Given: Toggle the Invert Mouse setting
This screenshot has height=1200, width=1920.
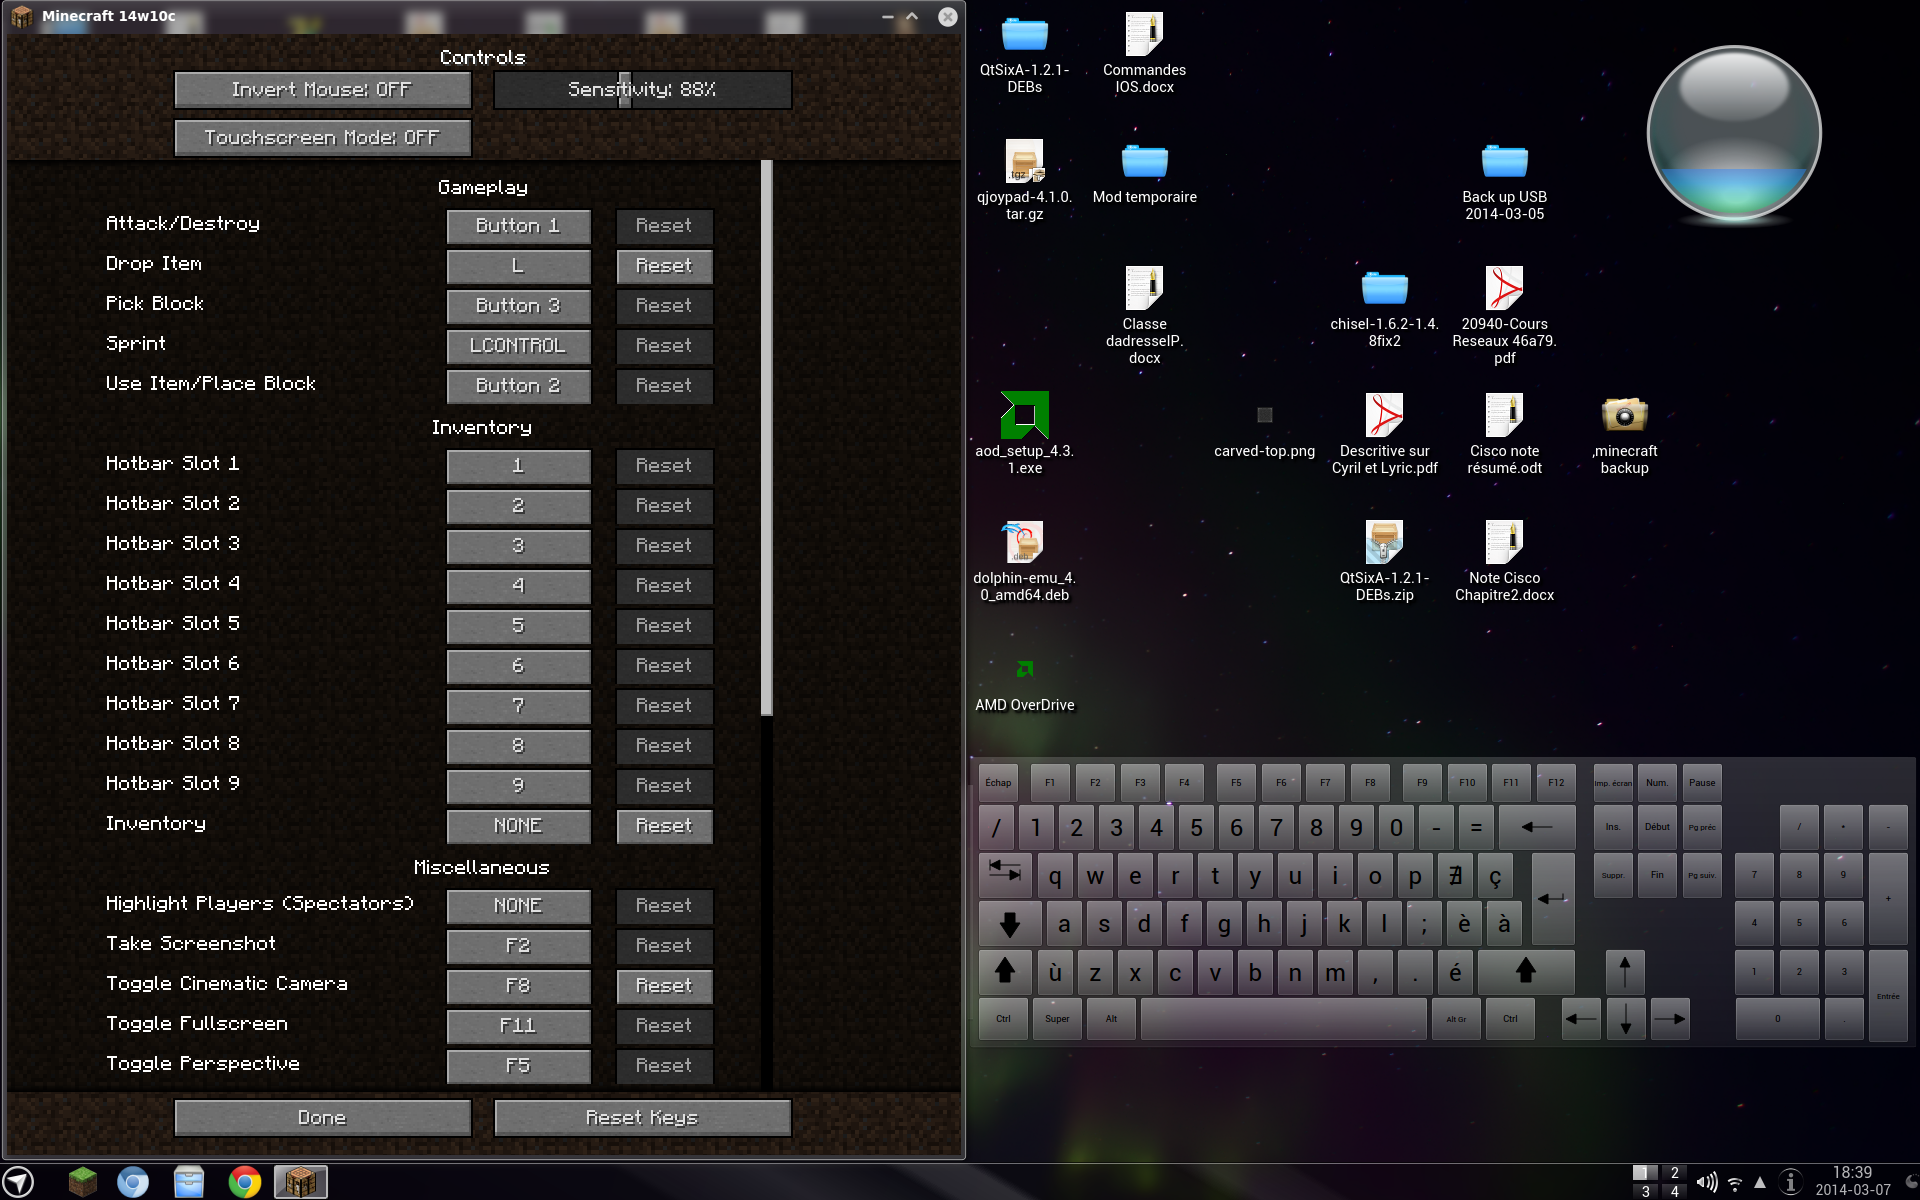Looking at the screenshot, I should tap(322, 90).
